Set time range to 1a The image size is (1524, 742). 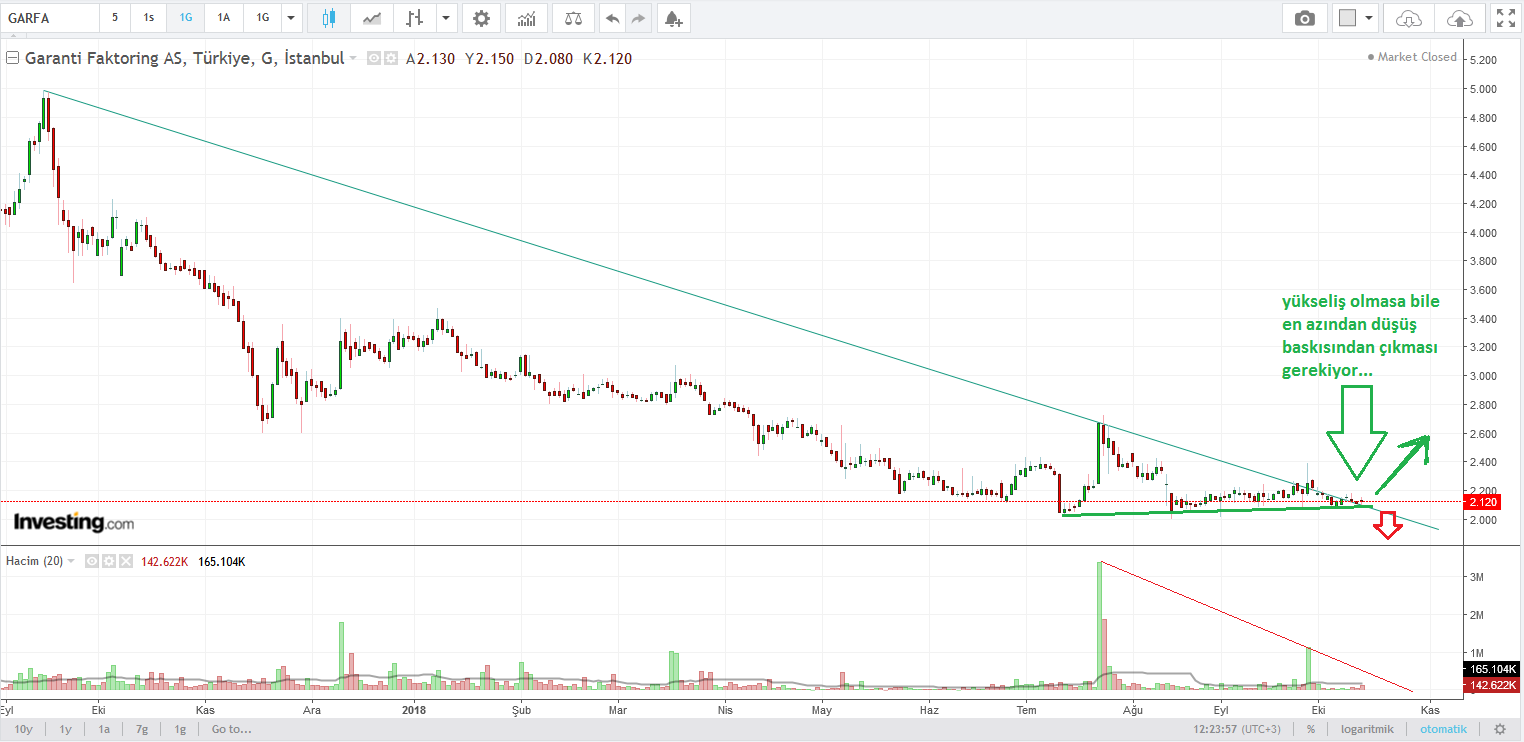[x=104, y=729]
